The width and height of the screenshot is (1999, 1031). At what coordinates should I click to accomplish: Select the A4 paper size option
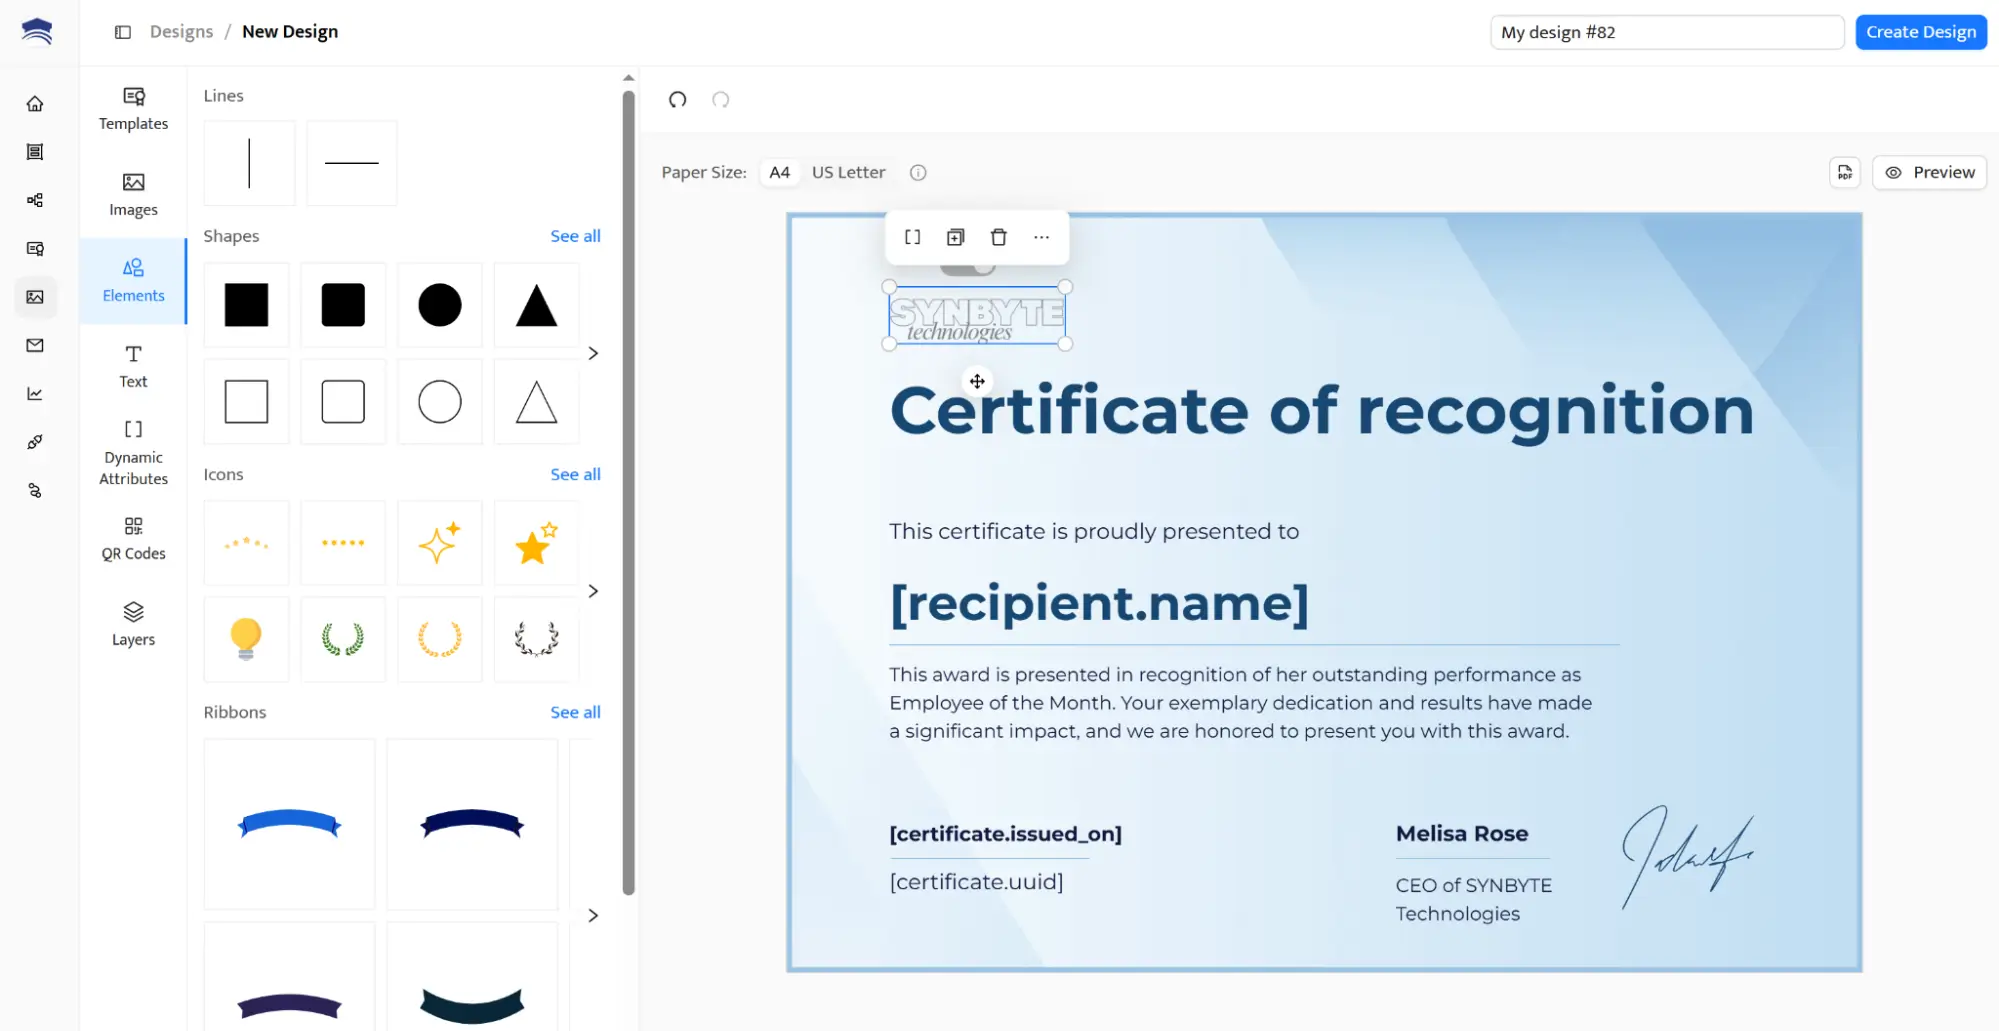pyautogui.click(x=779, y=172)
